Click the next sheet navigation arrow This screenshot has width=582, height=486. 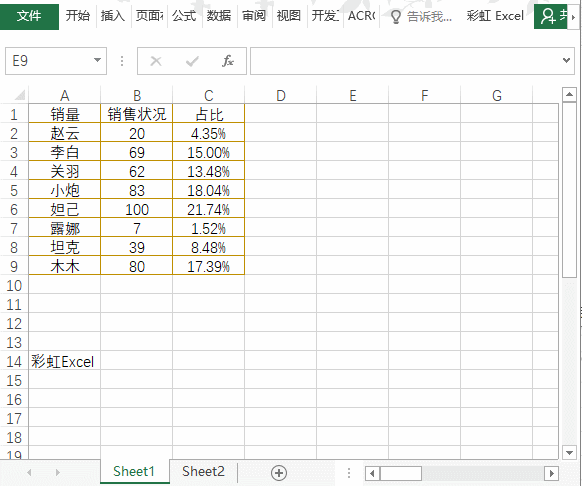57,472
